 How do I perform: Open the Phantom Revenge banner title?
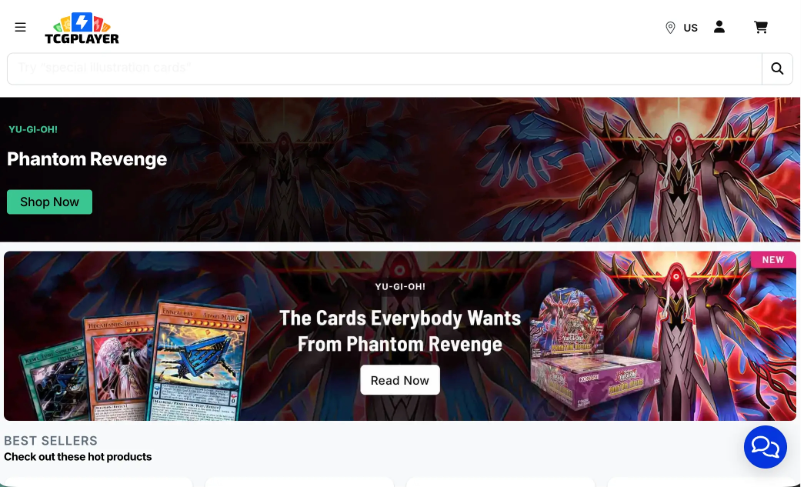coord(87,159)
